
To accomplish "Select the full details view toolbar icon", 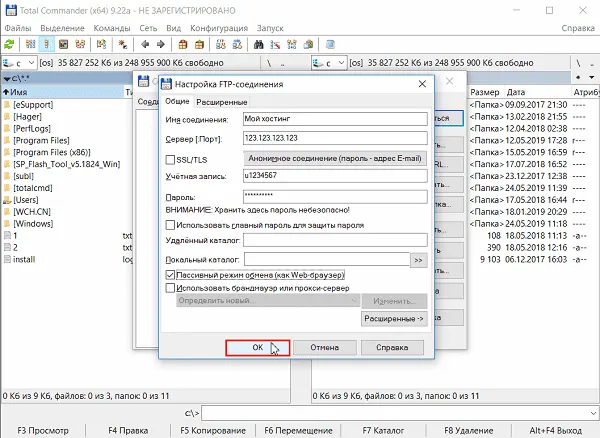I will pos(47,44).
